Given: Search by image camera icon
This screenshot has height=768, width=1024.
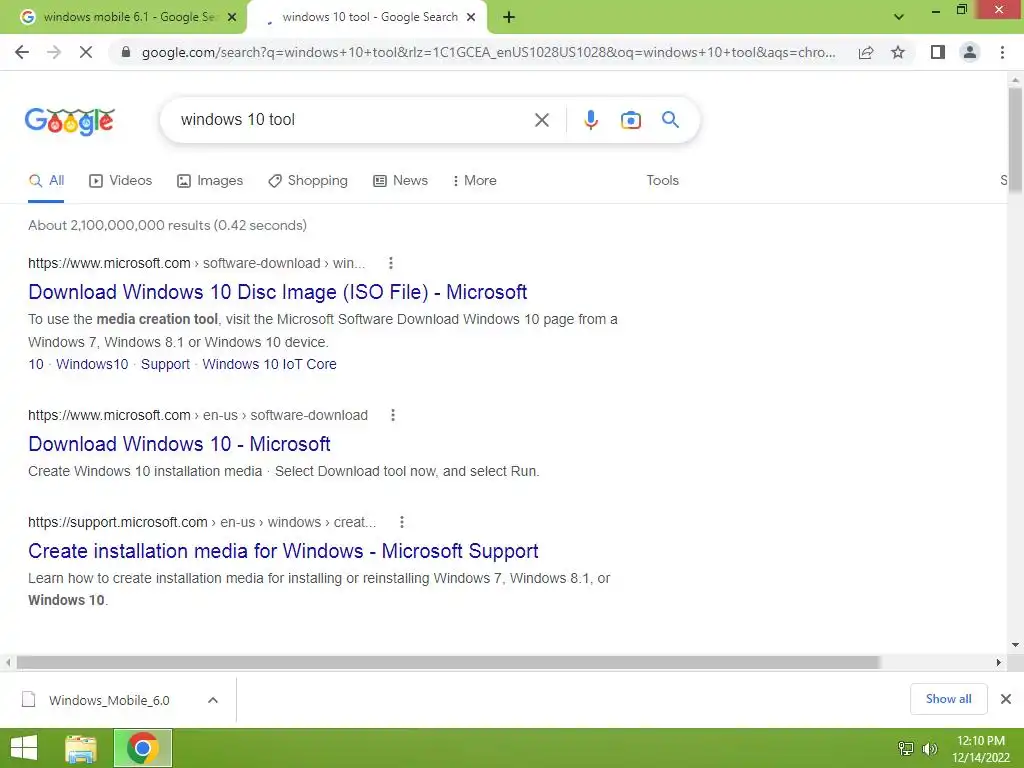Looking at the screenshot, I should (630, 120).
